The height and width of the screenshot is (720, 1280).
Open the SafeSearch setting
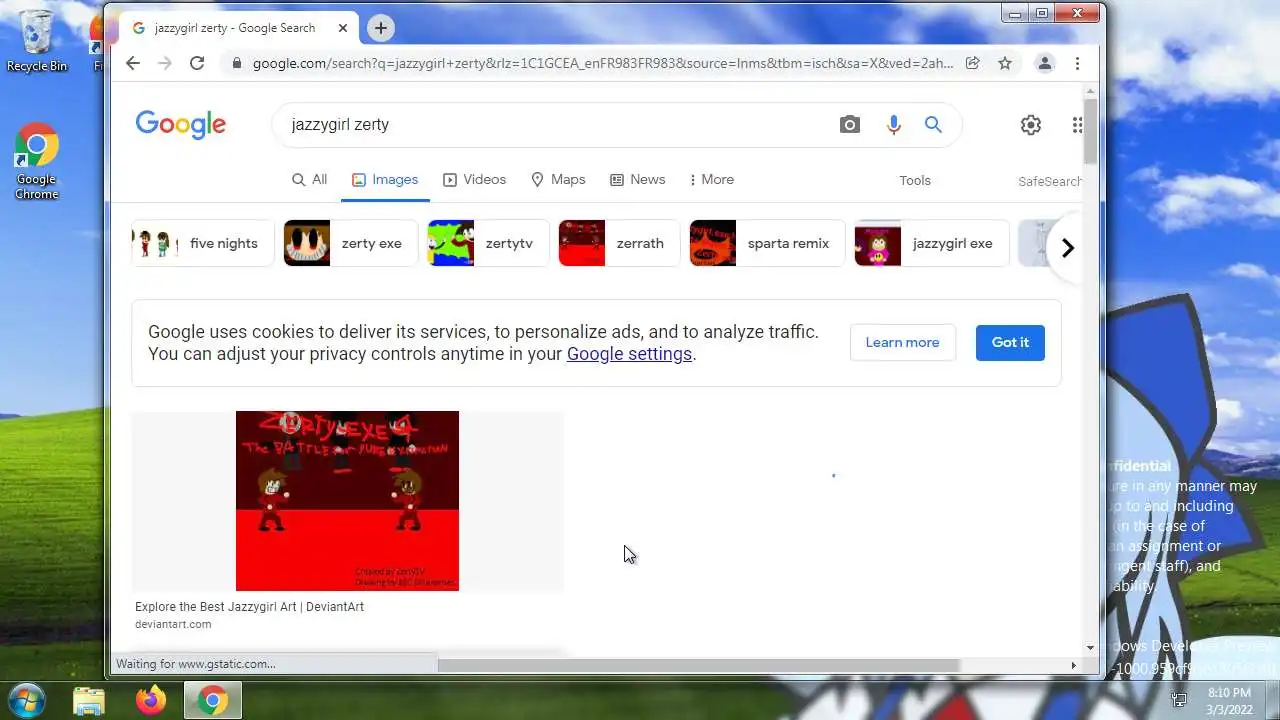click(x=1049, y=182)
